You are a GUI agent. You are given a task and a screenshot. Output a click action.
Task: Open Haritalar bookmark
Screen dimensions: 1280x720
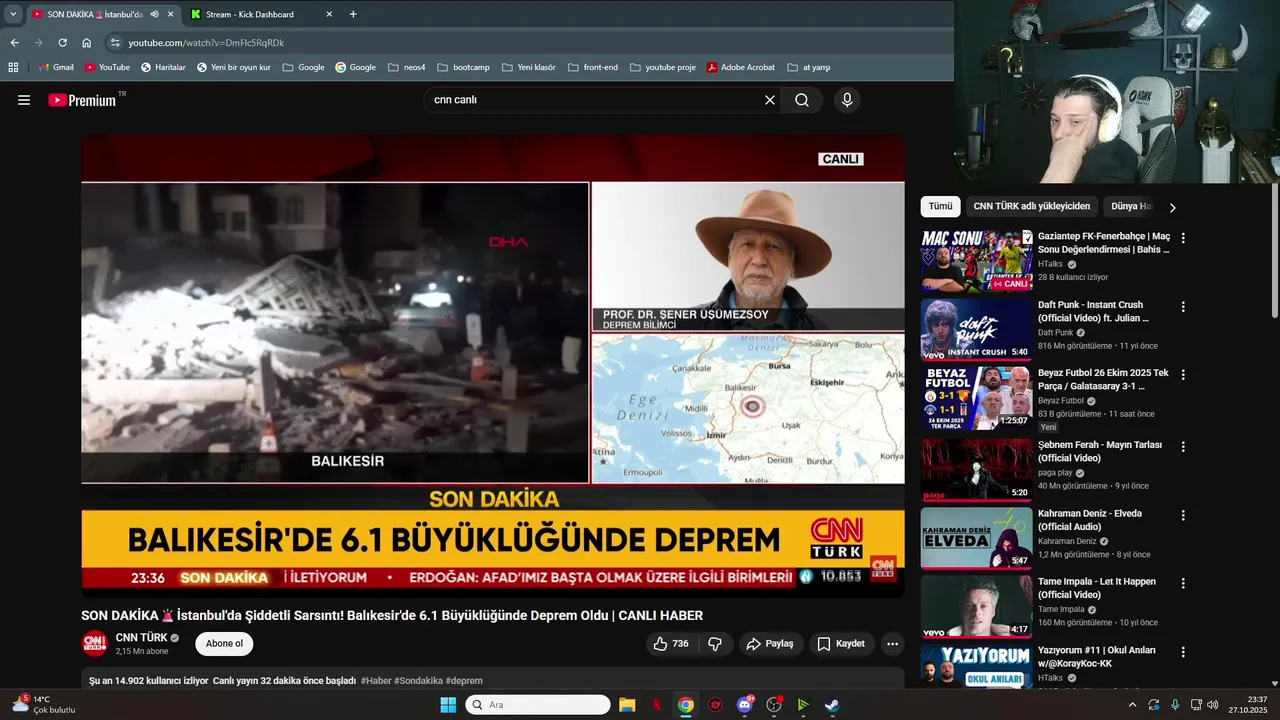(163, 67)
